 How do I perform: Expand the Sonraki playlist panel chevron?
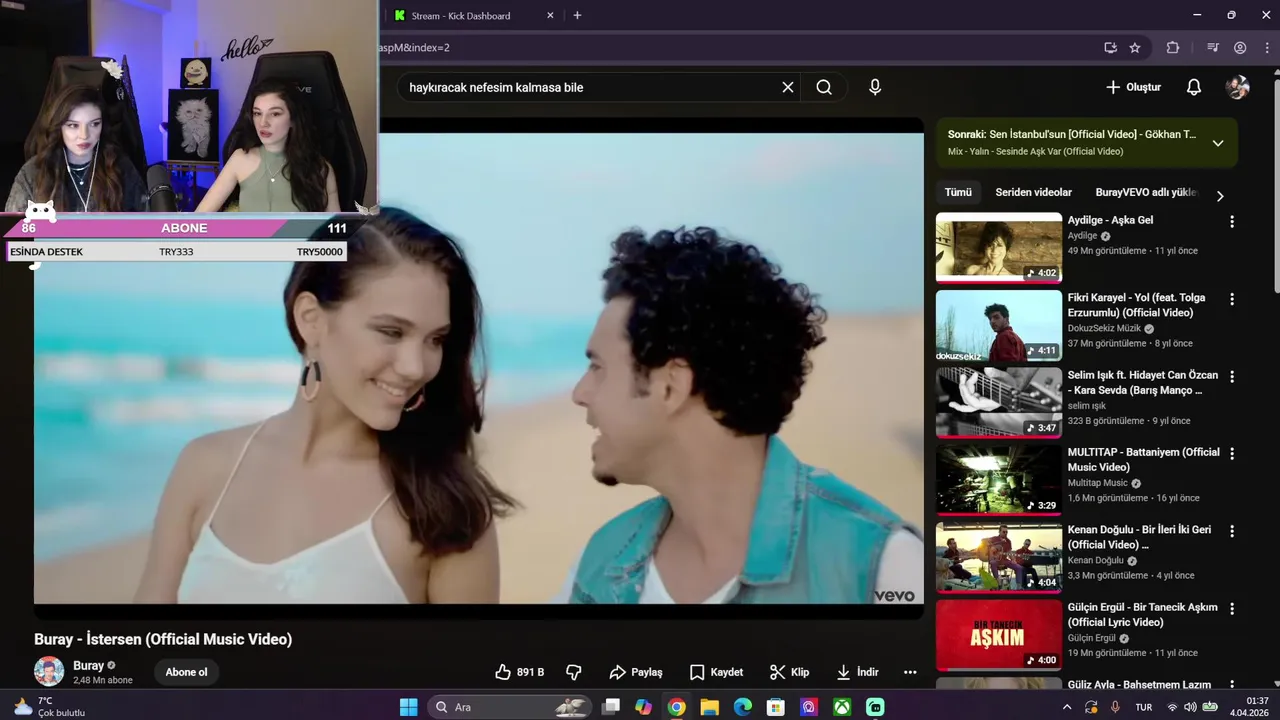[1218, 143]
